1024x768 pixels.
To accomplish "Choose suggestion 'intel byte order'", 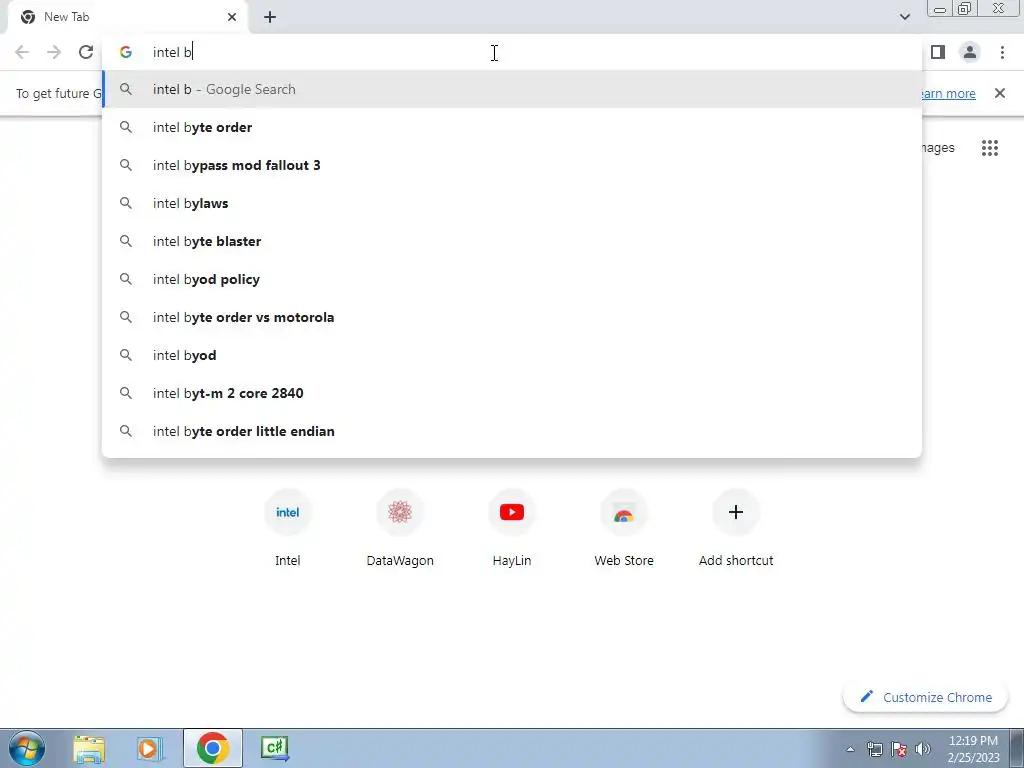I will click(x=512, y=127).
